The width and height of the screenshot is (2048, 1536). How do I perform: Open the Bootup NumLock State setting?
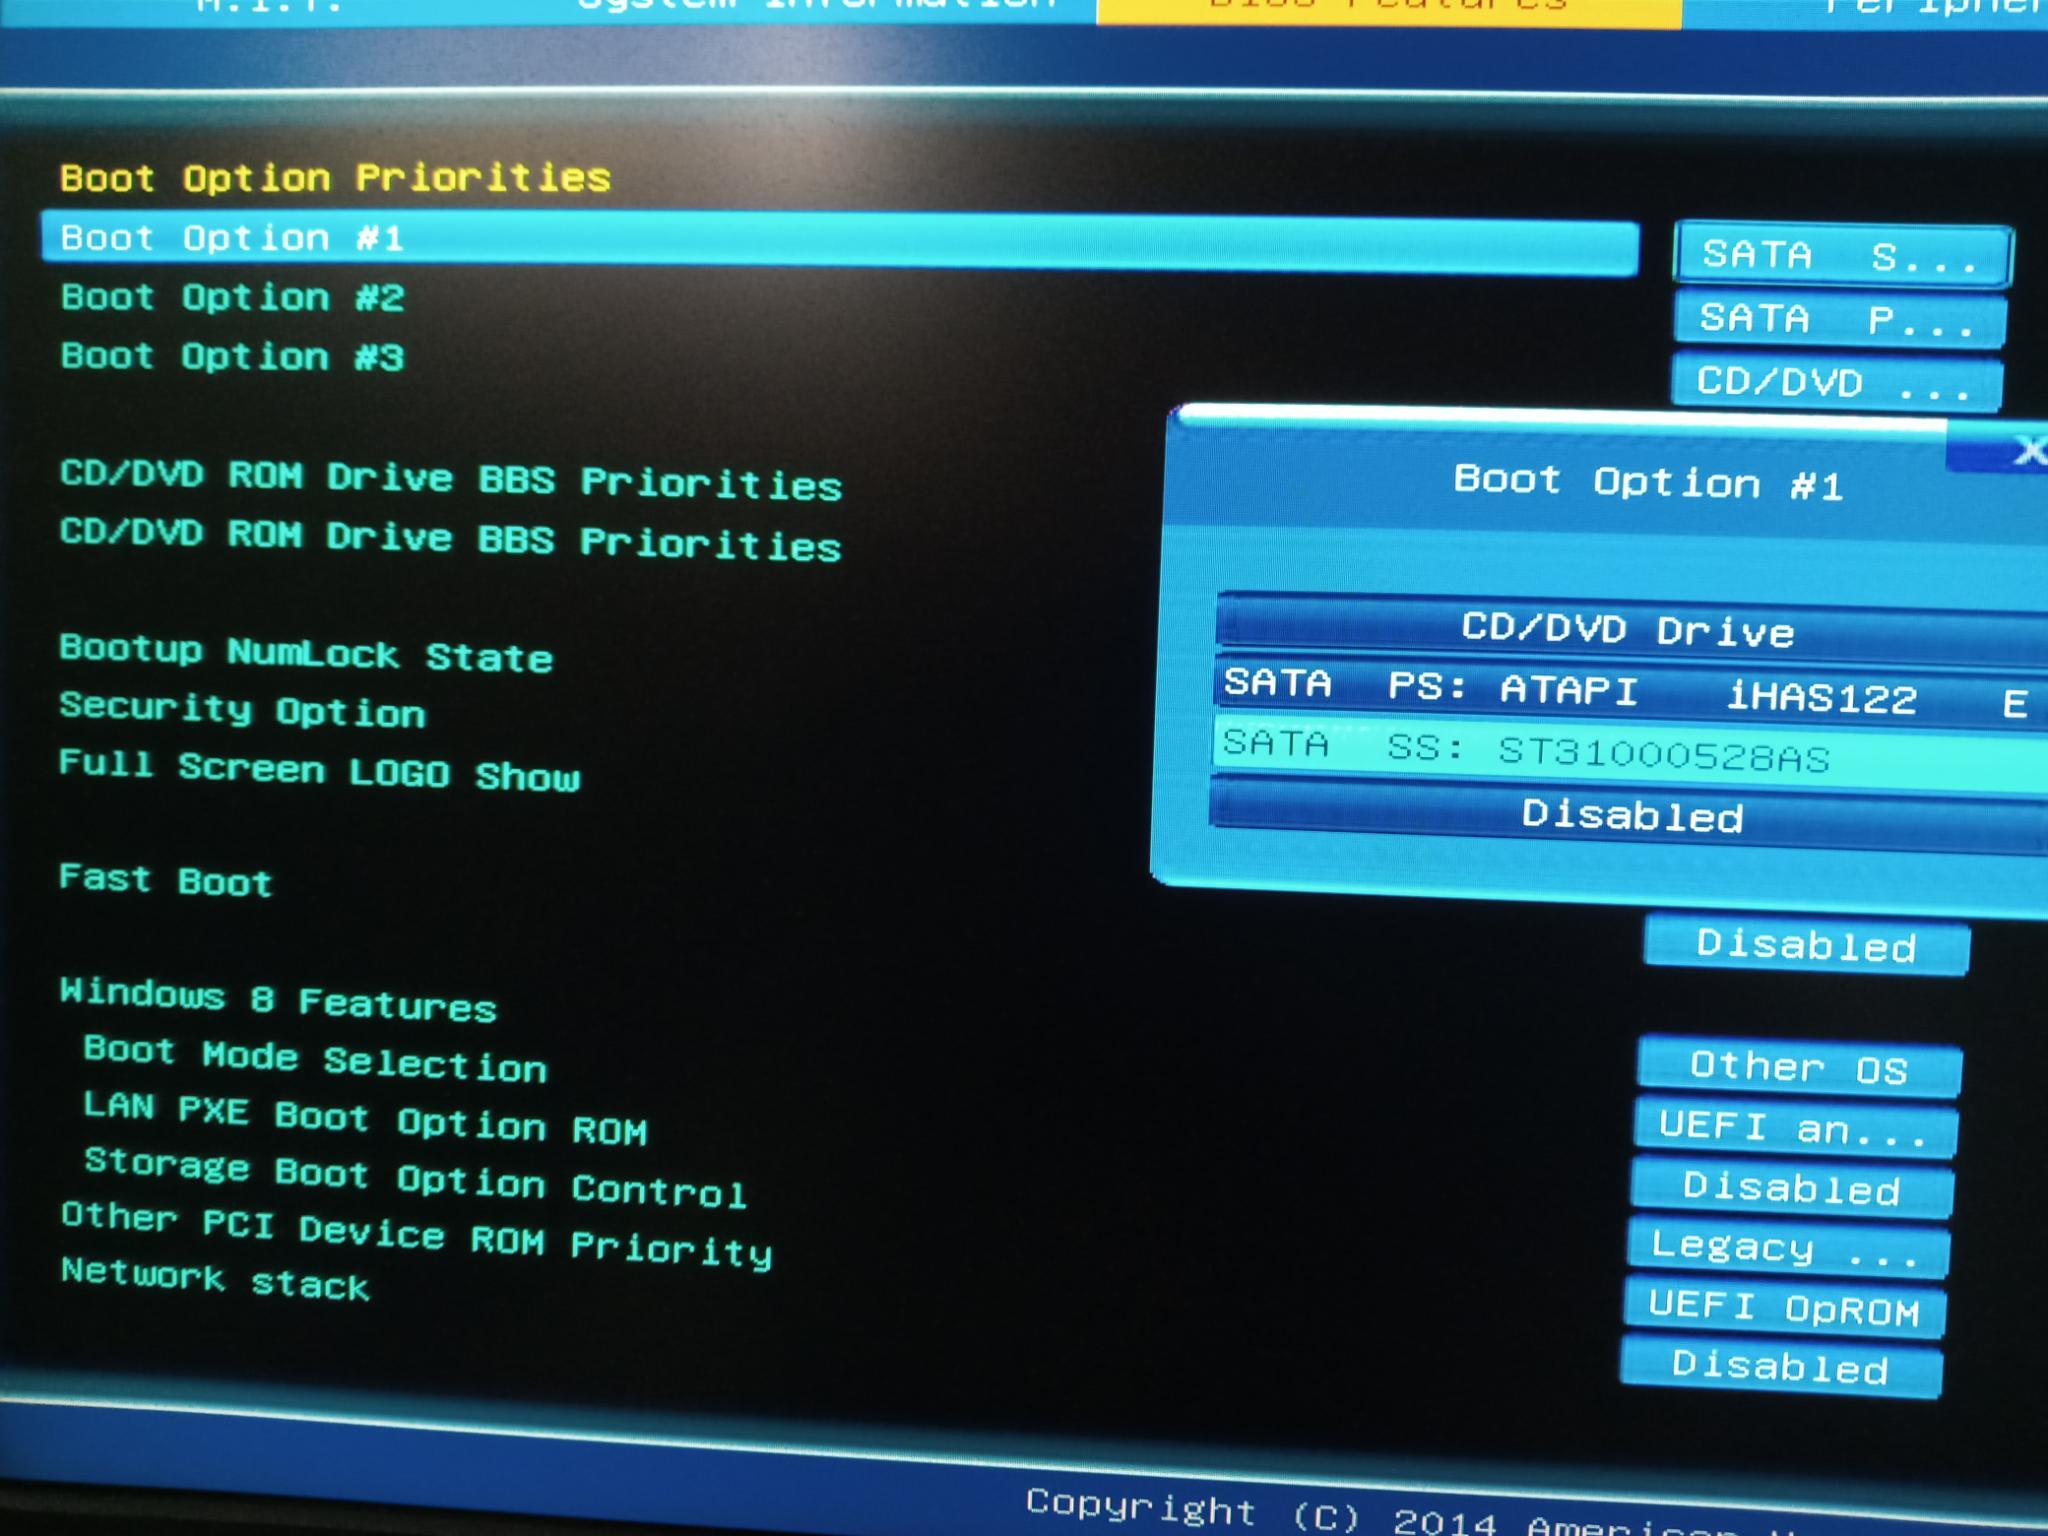306,653
